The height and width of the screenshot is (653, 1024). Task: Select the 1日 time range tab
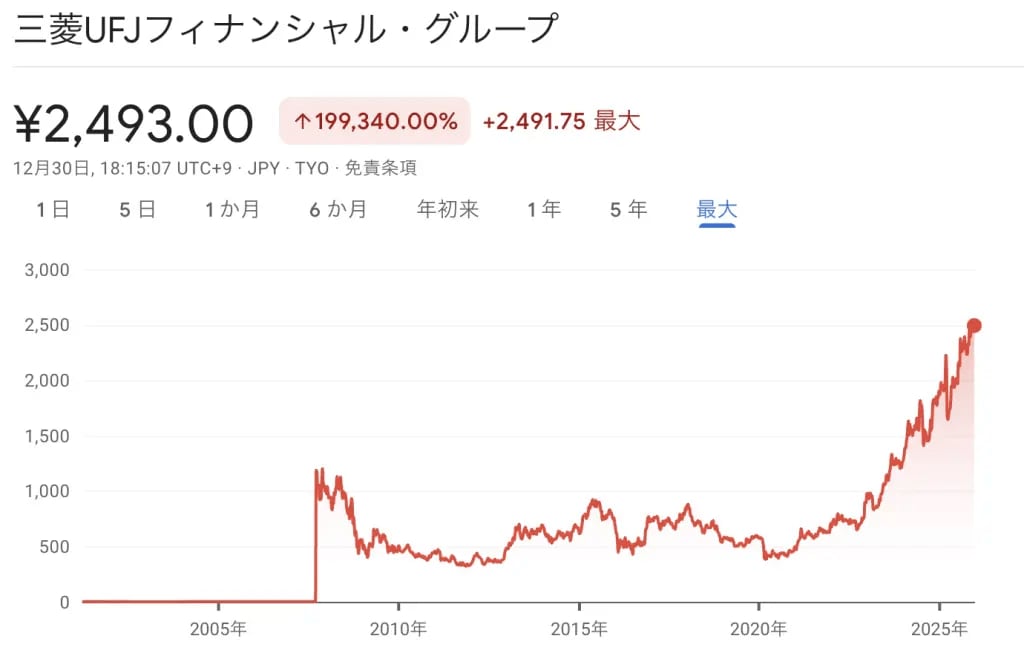(53, 209)
